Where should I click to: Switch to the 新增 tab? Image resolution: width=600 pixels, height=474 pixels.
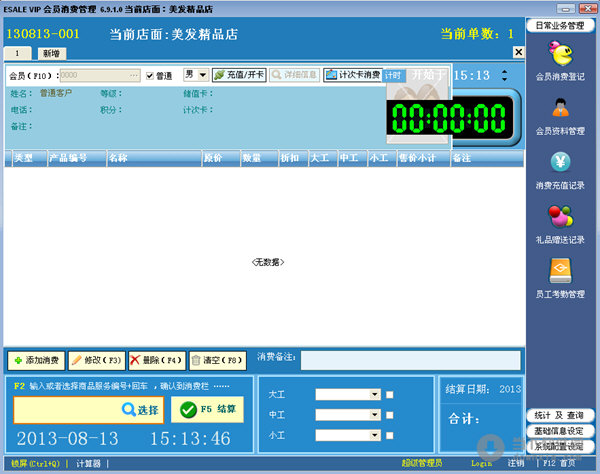click(x=50, y=53)
